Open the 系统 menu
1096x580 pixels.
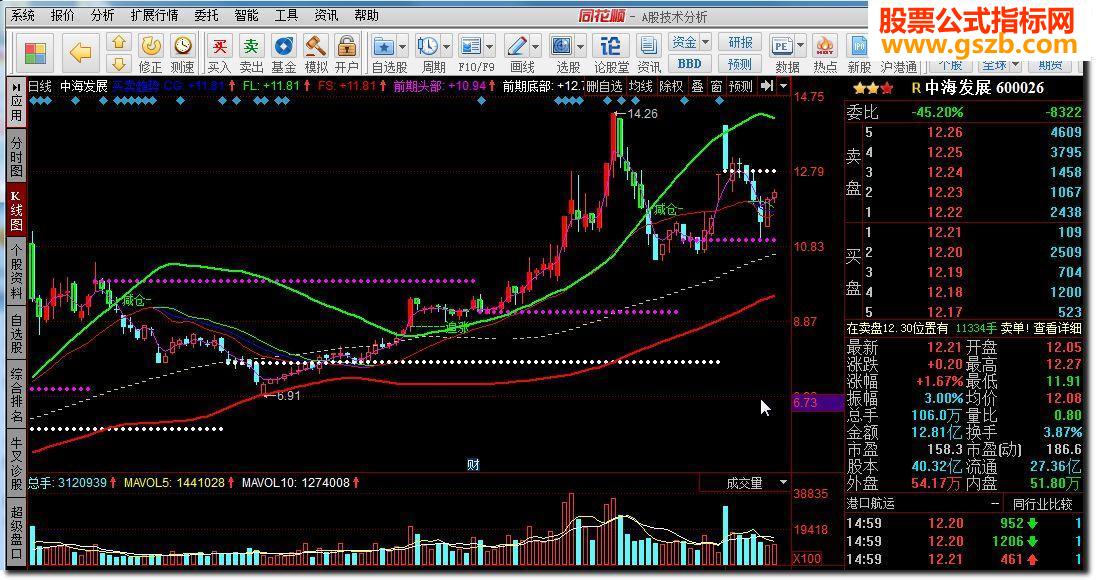click(23, 15)
